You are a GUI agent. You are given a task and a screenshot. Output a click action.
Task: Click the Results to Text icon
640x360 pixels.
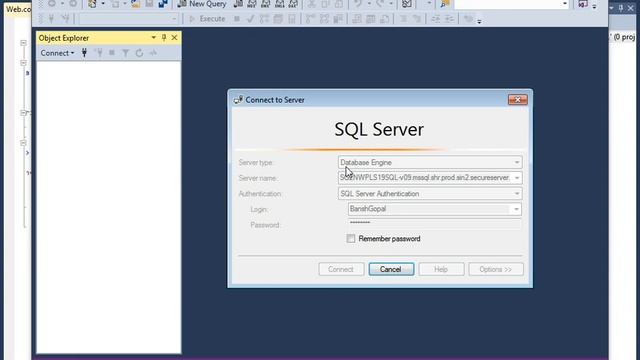pyautogui.click(x=357, y=19)
